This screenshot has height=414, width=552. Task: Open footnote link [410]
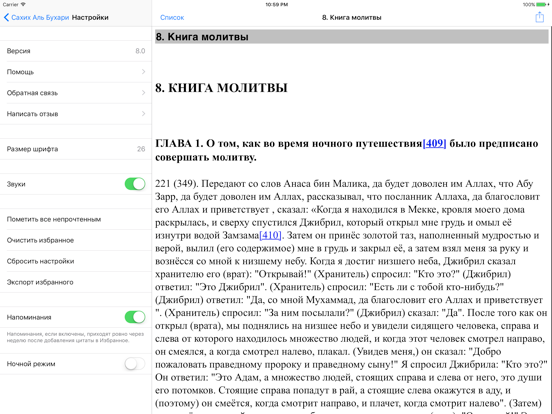270,235
